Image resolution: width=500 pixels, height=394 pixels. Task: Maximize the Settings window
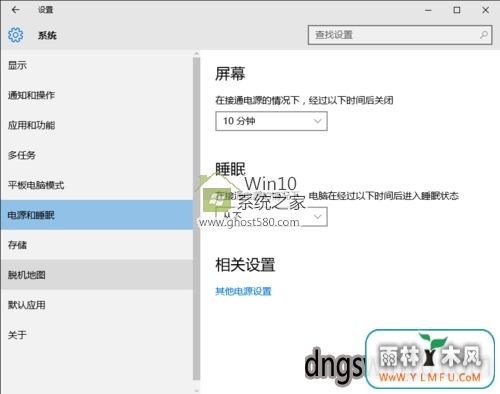[457, 10]
